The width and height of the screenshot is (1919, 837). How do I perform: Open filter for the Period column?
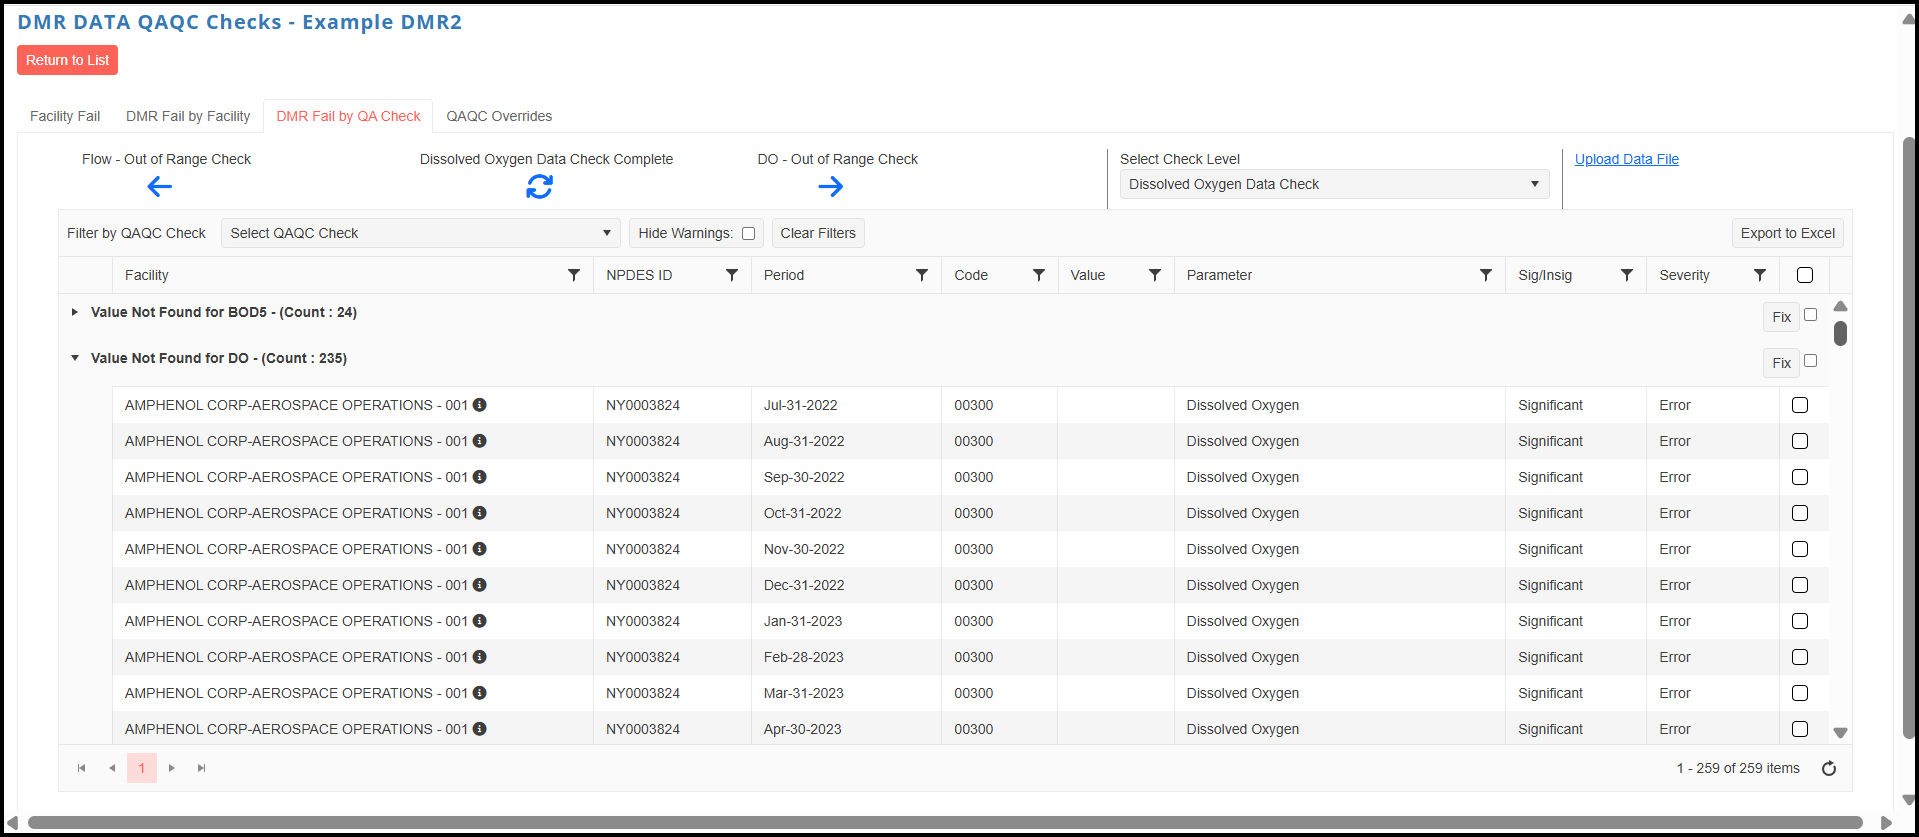click(922, 275)
